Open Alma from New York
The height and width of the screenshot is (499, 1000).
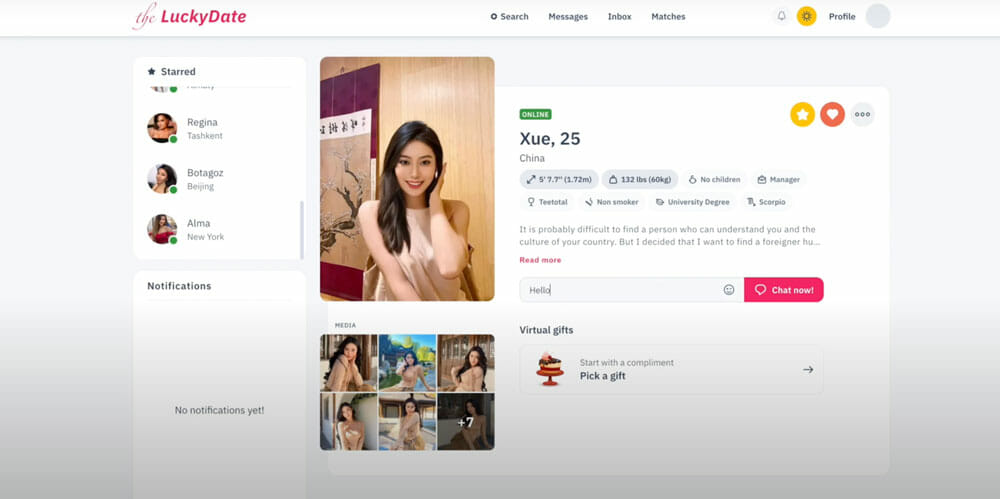[x=219, y=229]
